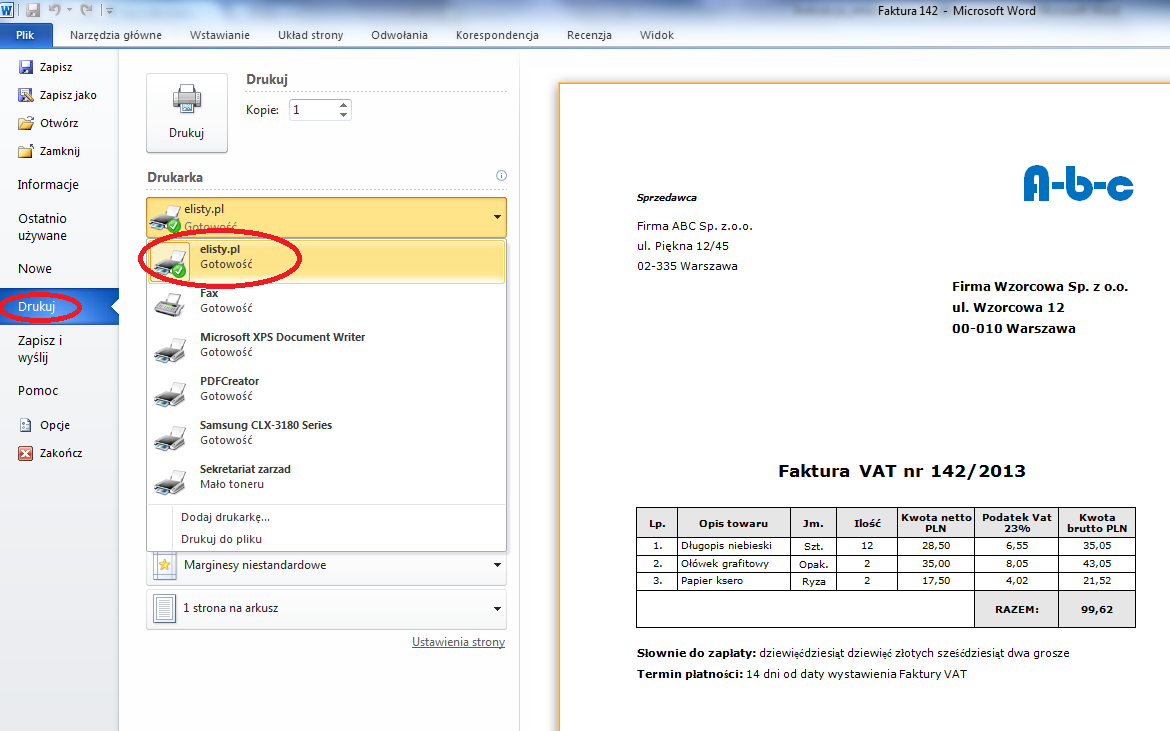
Task: Click the Undo icon in quick access toolbar
Action: (x=54, y=10)
